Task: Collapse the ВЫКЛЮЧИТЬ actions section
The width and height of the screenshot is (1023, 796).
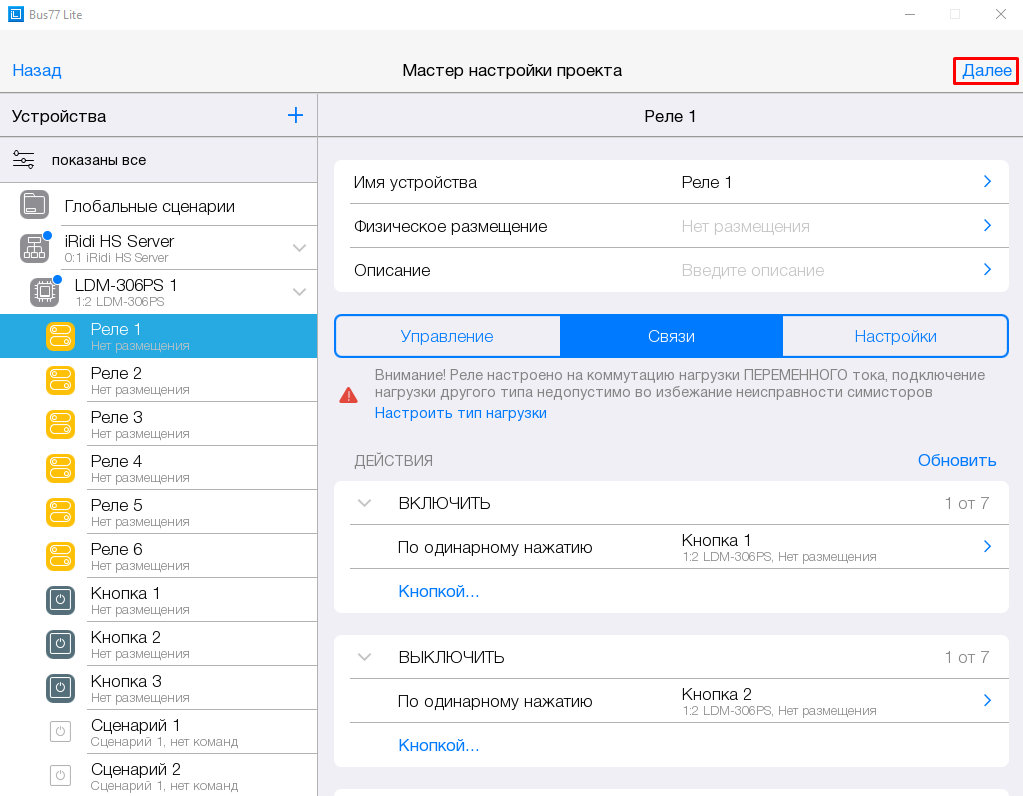Action: tap(364, 657)
